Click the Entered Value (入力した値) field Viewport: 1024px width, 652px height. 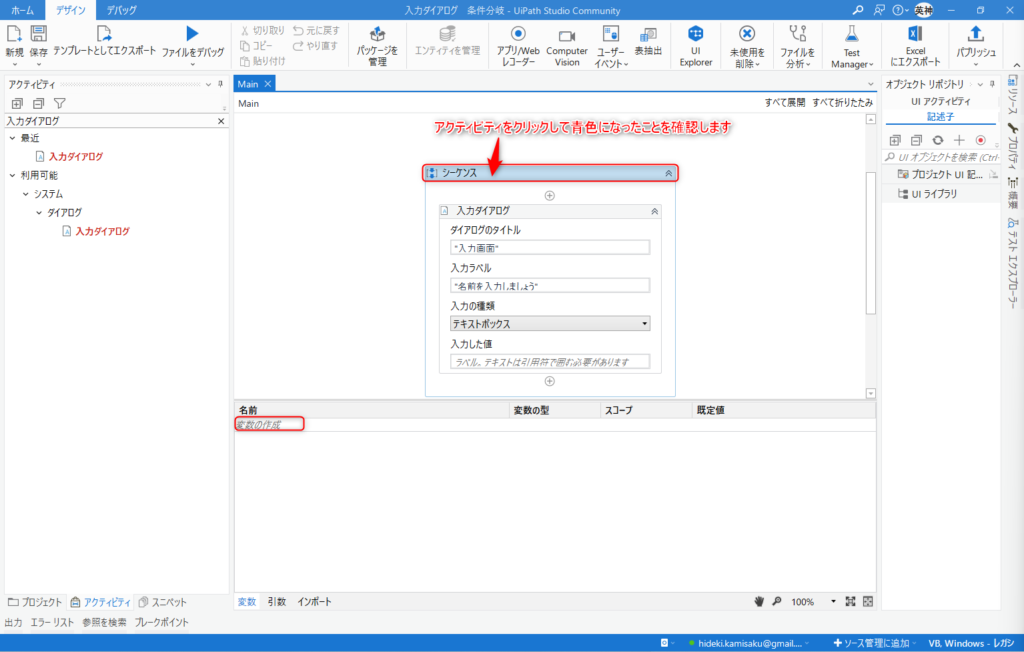[550, 361]
